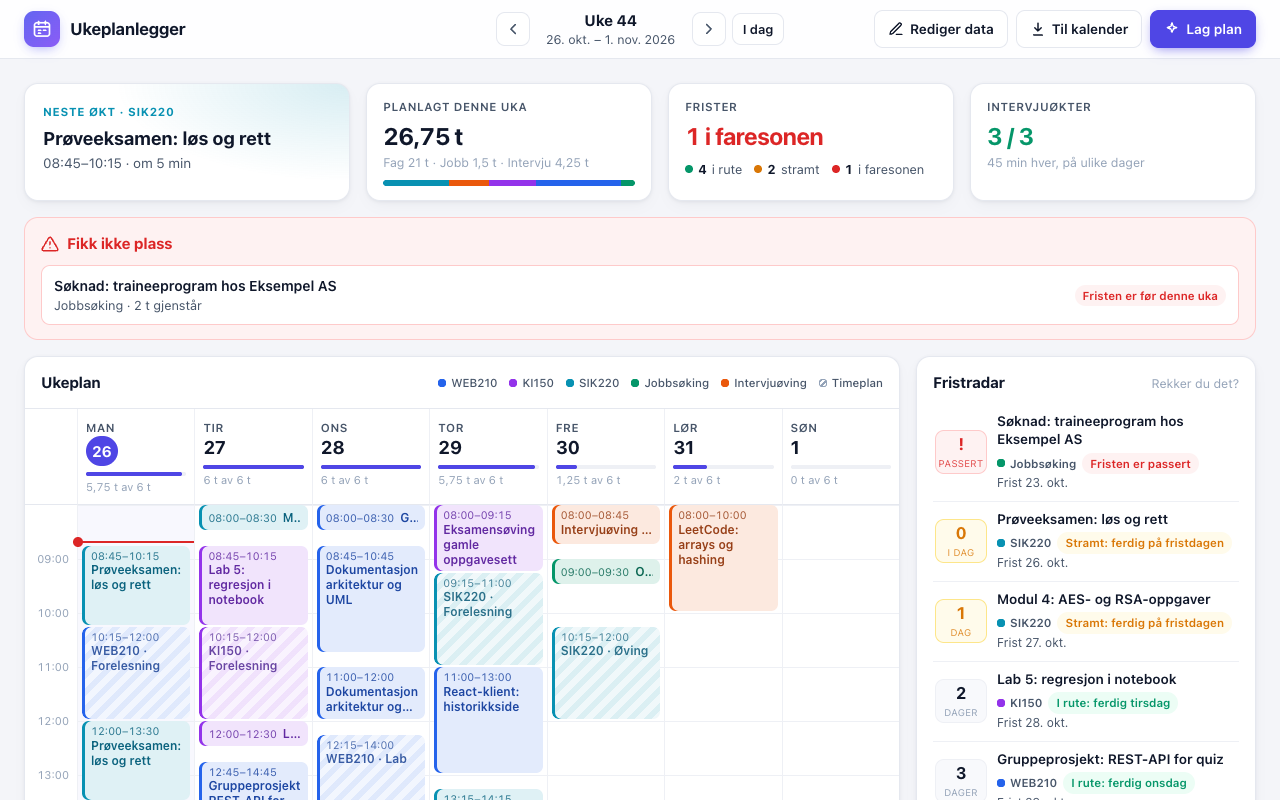Open the unplaced traineeprogram task row
Image resolution: width=1280 pixels, height=800 pixels.
pyautogui.click(x=640, y=295)
